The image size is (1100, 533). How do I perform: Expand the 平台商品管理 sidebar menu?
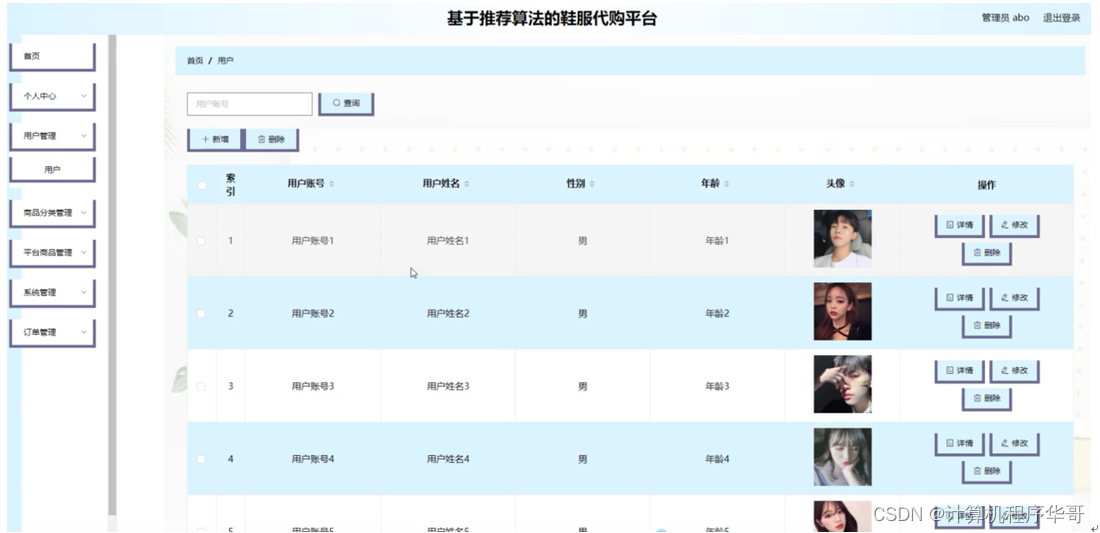coord(52,253)
